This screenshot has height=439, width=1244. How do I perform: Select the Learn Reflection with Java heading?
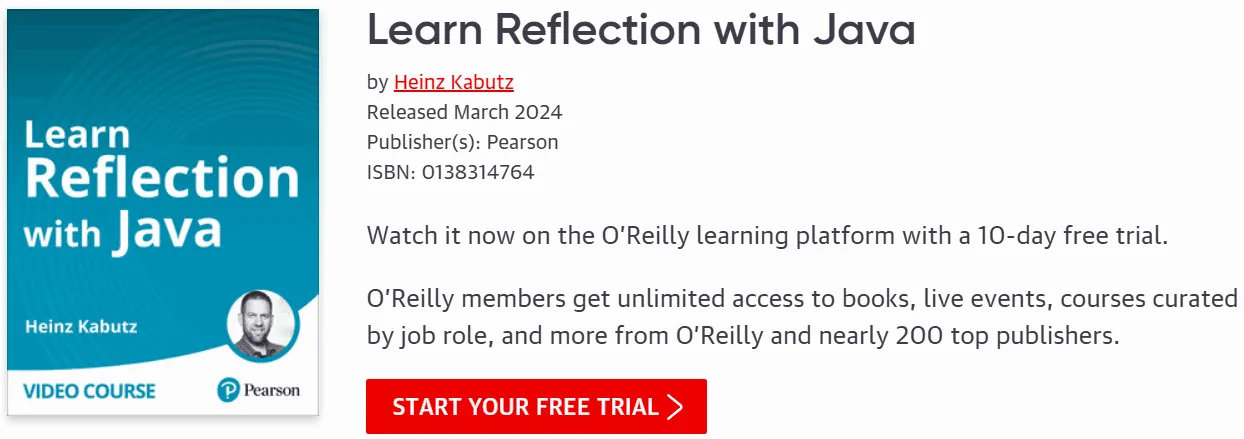(x=641, y=30)
